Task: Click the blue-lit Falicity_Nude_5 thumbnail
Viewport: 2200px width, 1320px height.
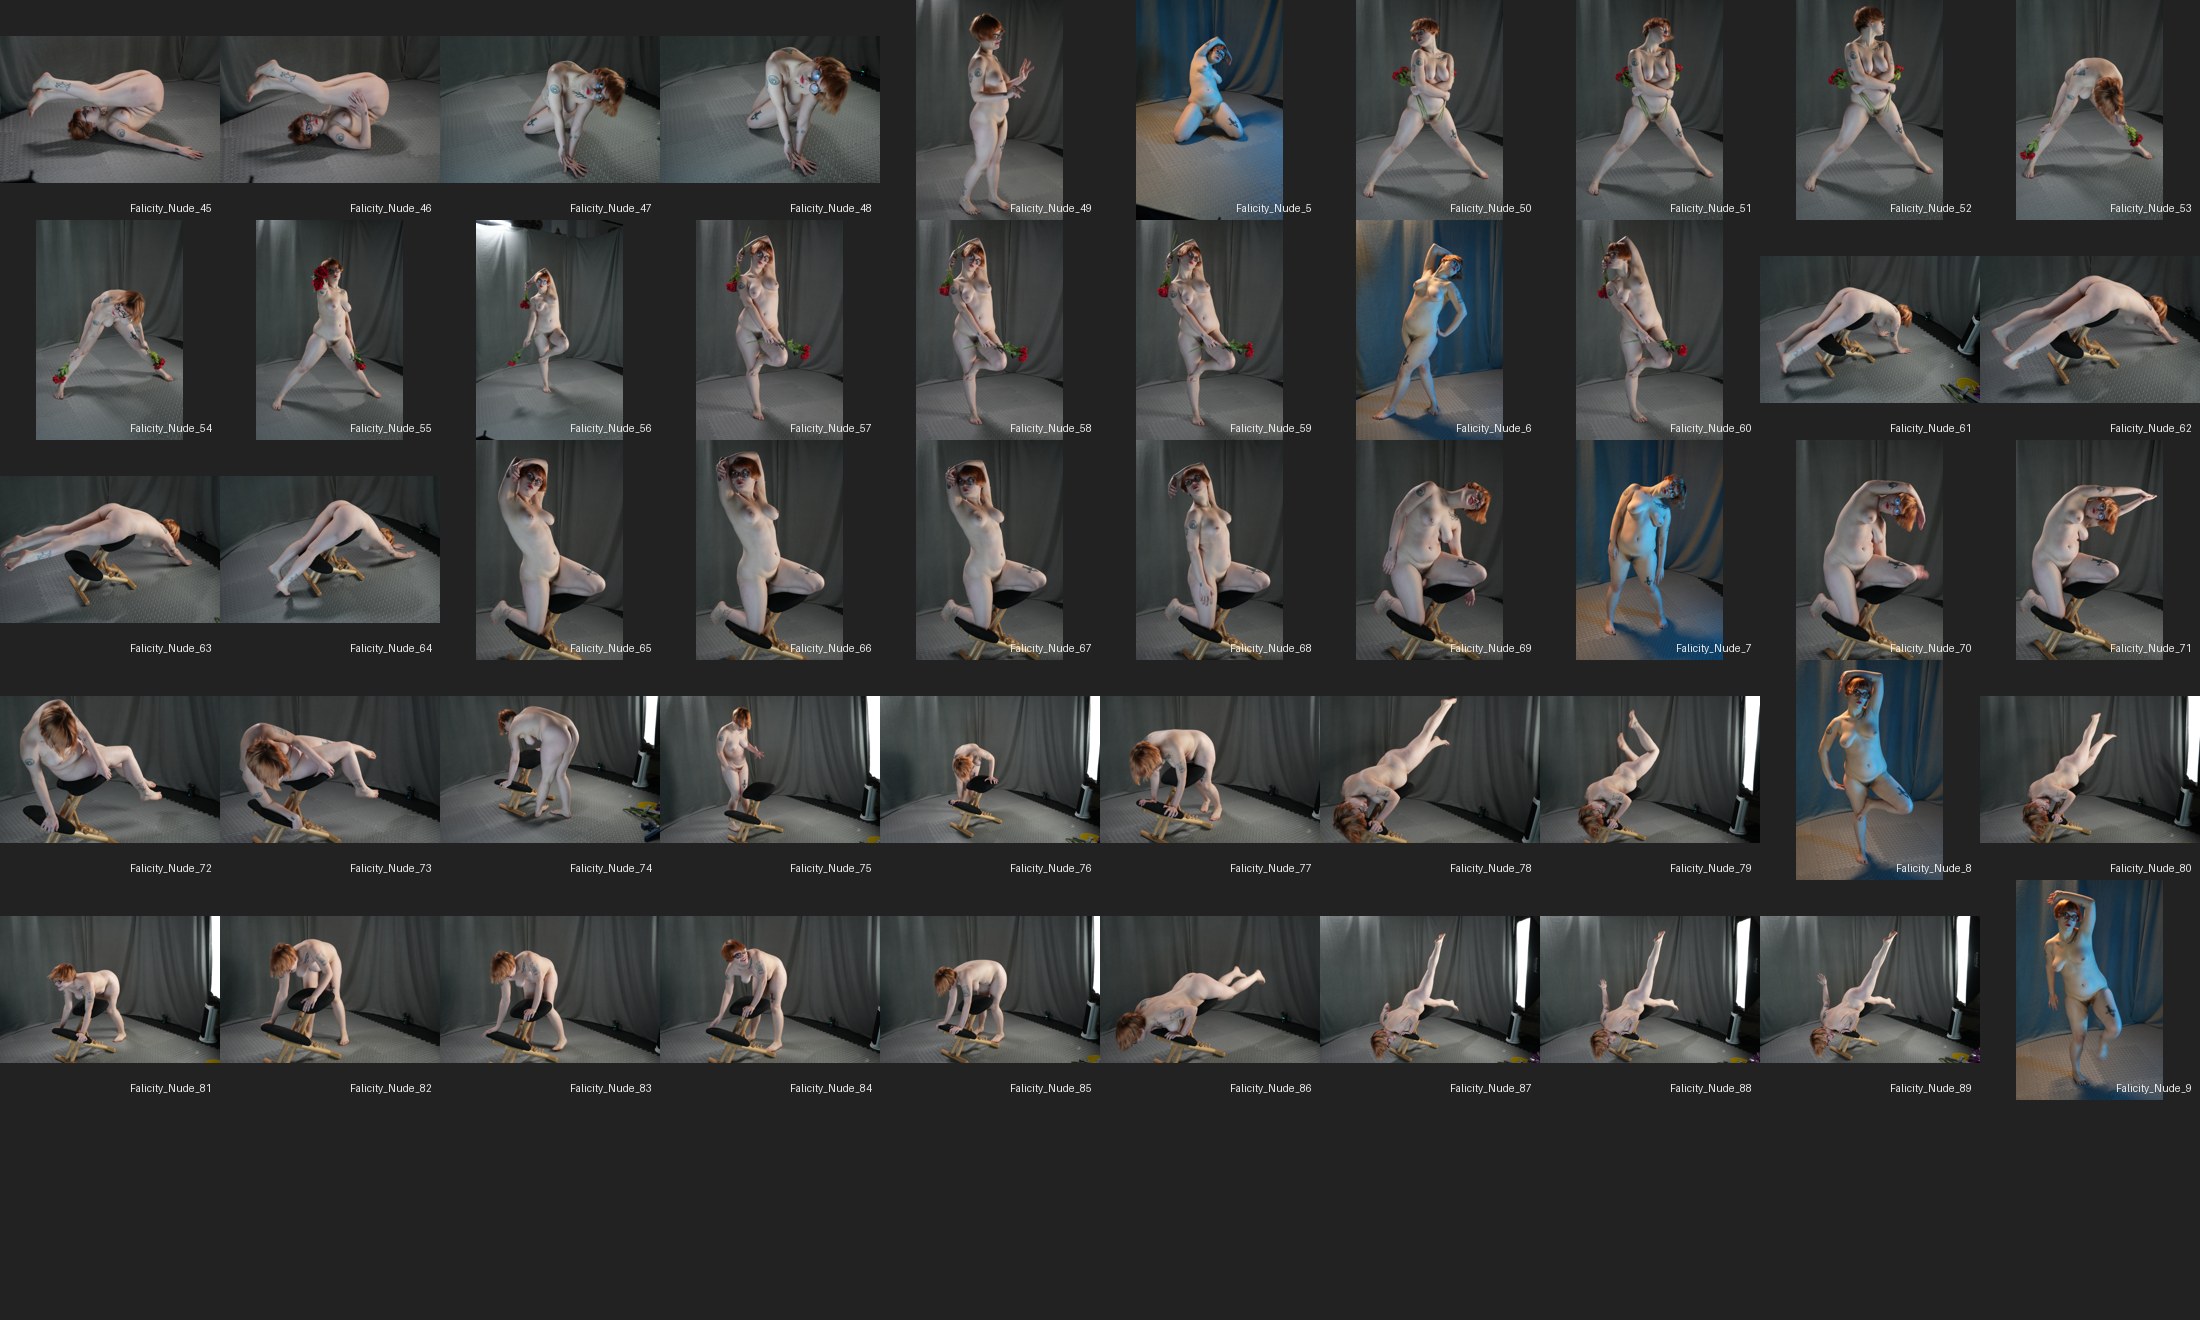Action: 1209,110
